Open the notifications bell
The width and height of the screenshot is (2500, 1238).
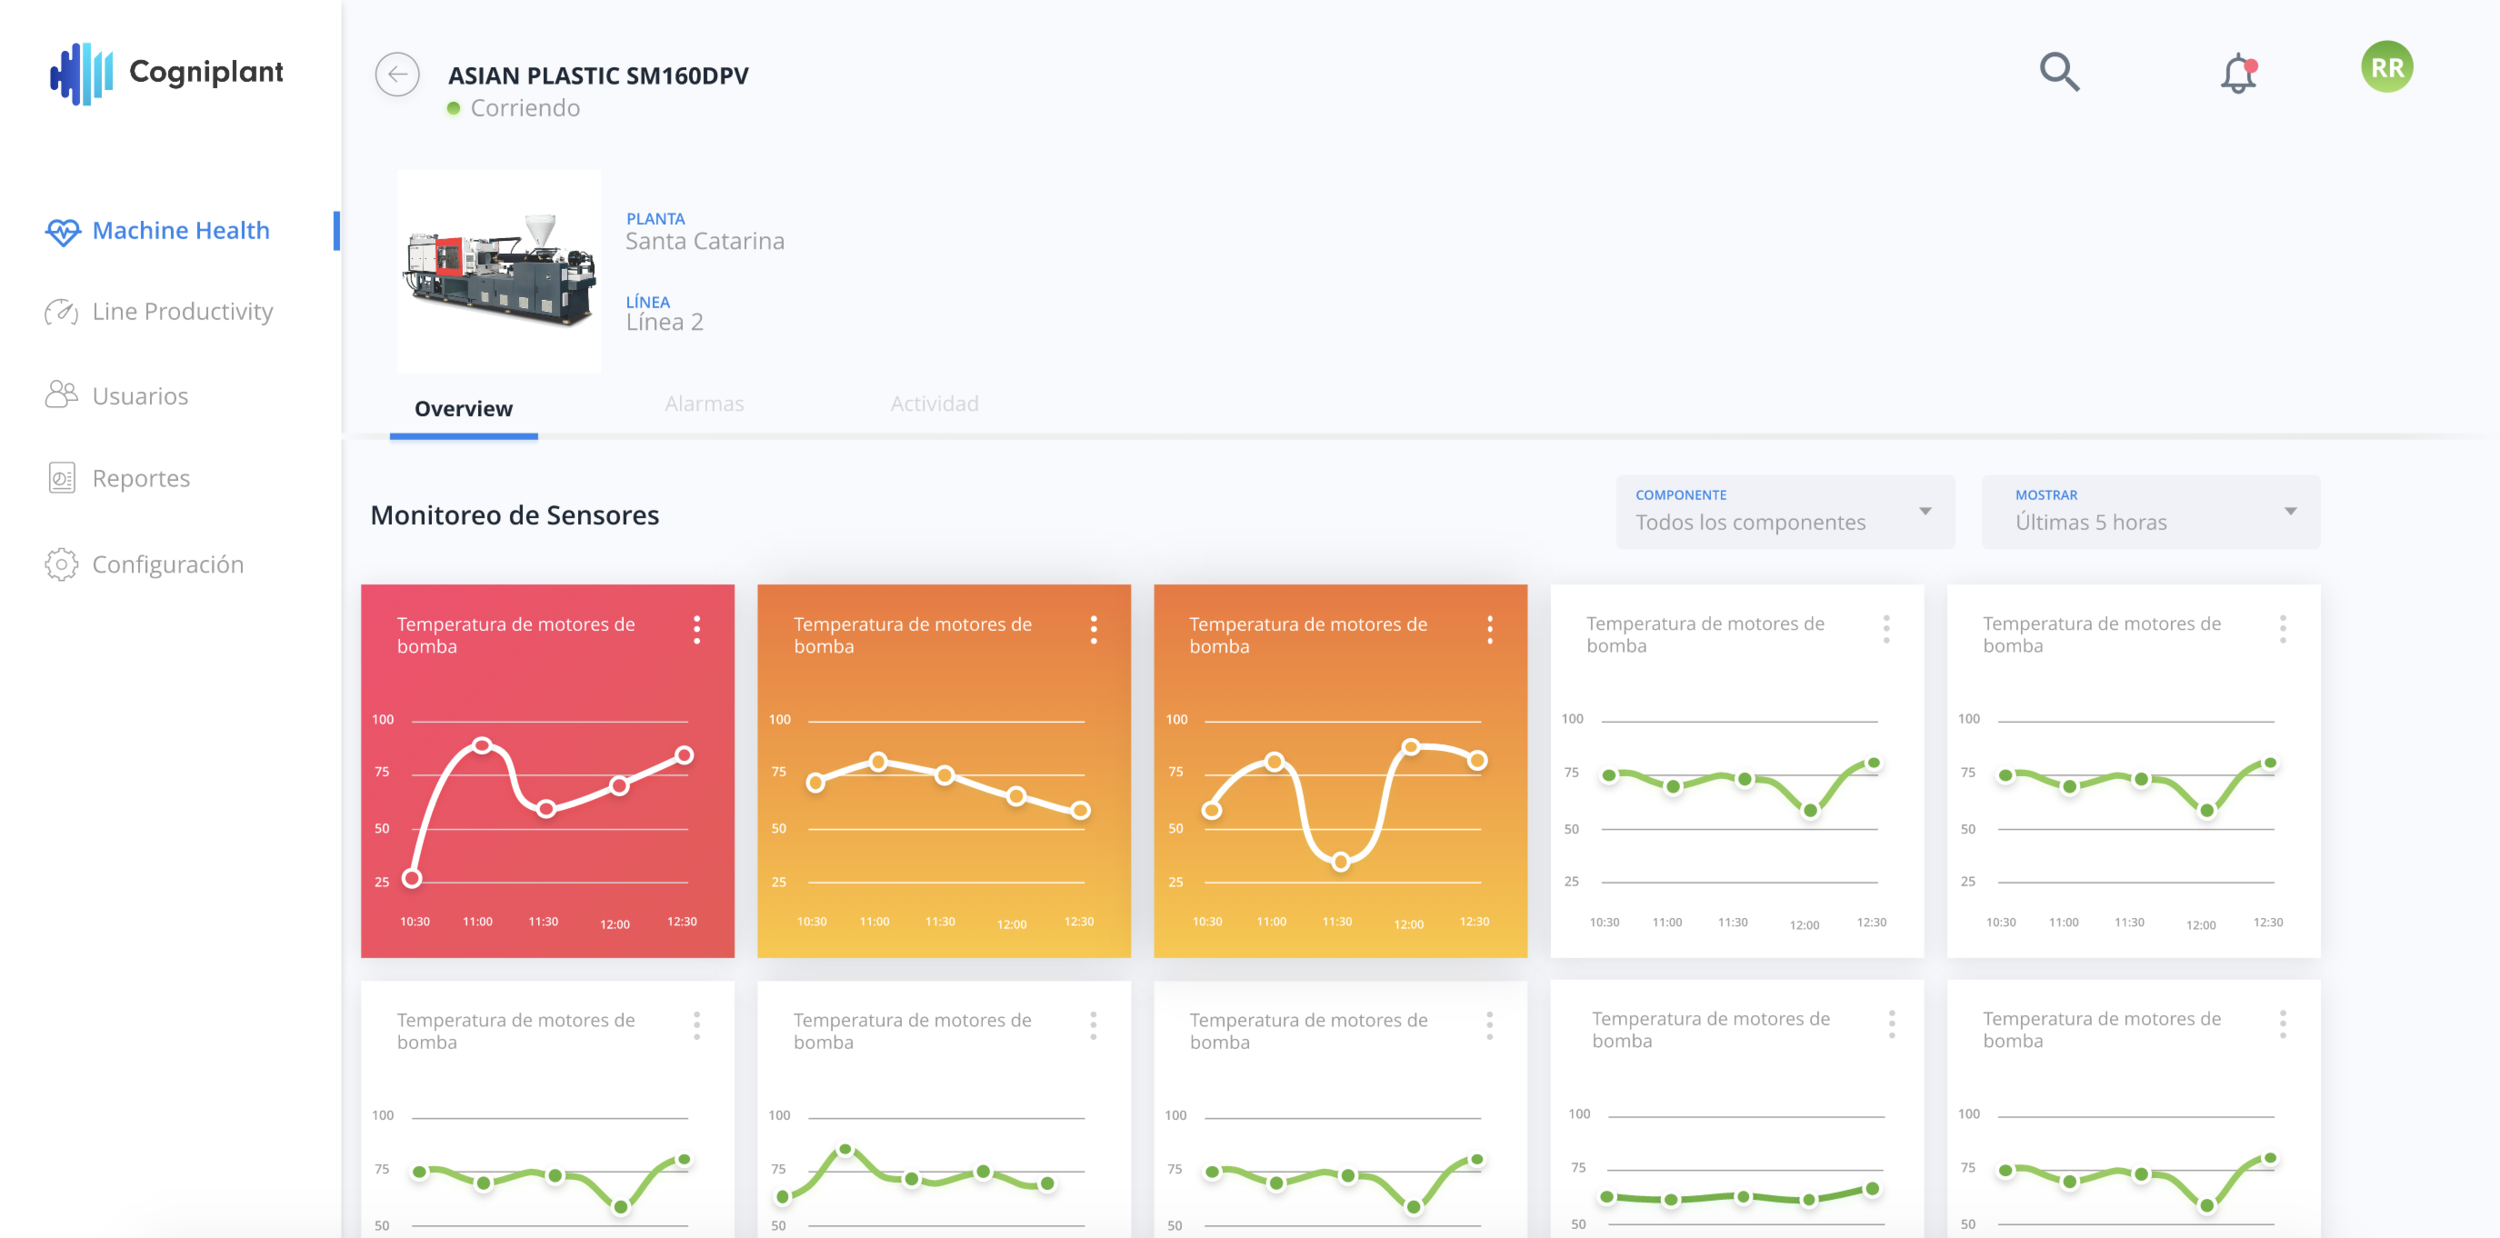[x=2239, y=74]
